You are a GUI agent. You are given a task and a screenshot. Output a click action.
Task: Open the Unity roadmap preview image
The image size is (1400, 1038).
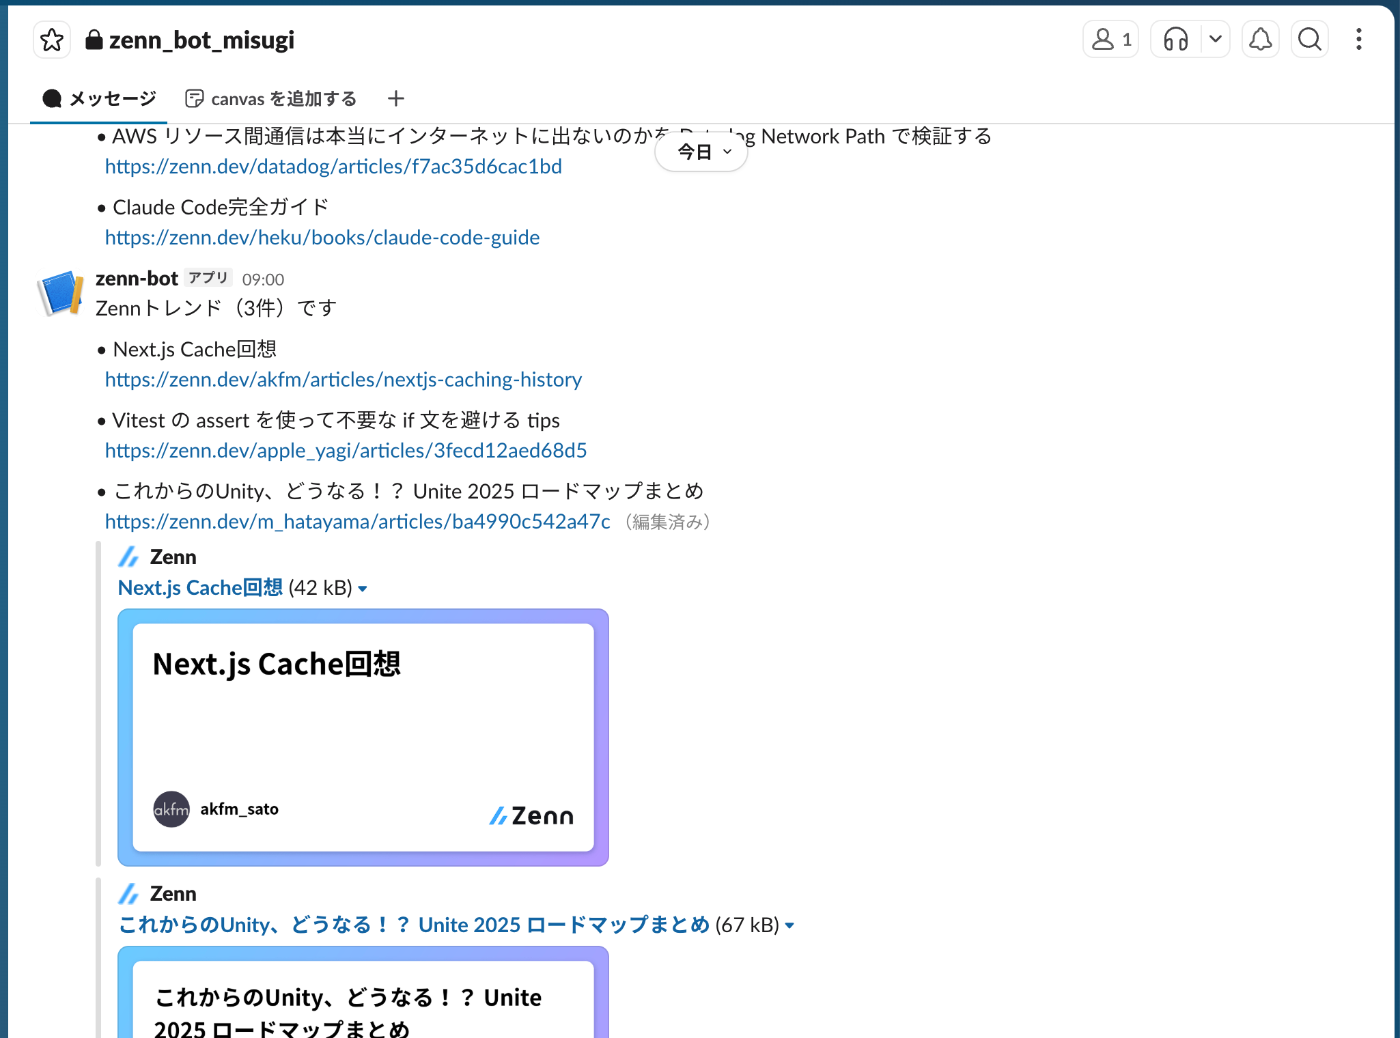pos(363,992)
